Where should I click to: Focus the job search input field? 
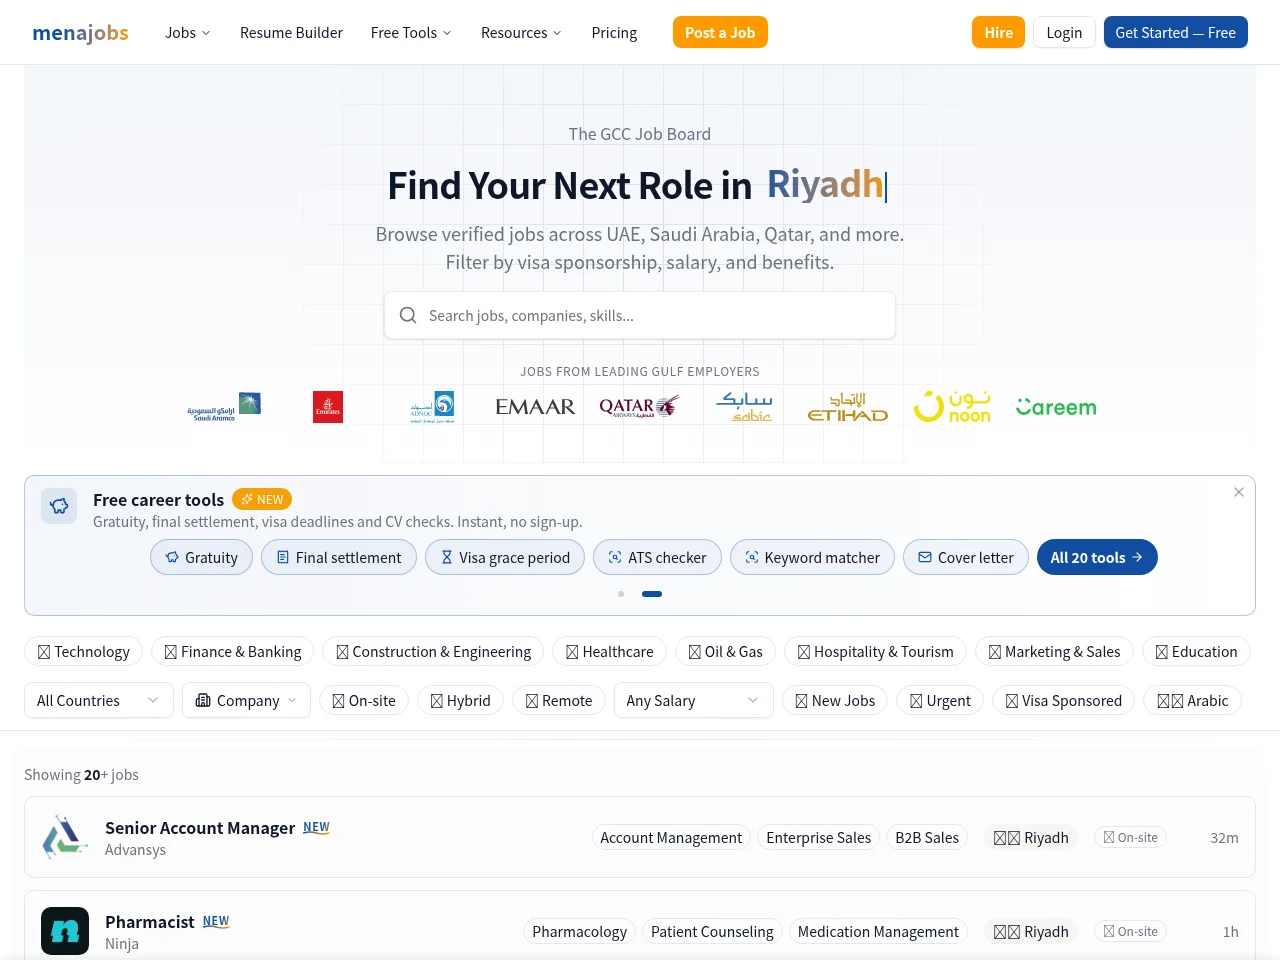point(640,316)
